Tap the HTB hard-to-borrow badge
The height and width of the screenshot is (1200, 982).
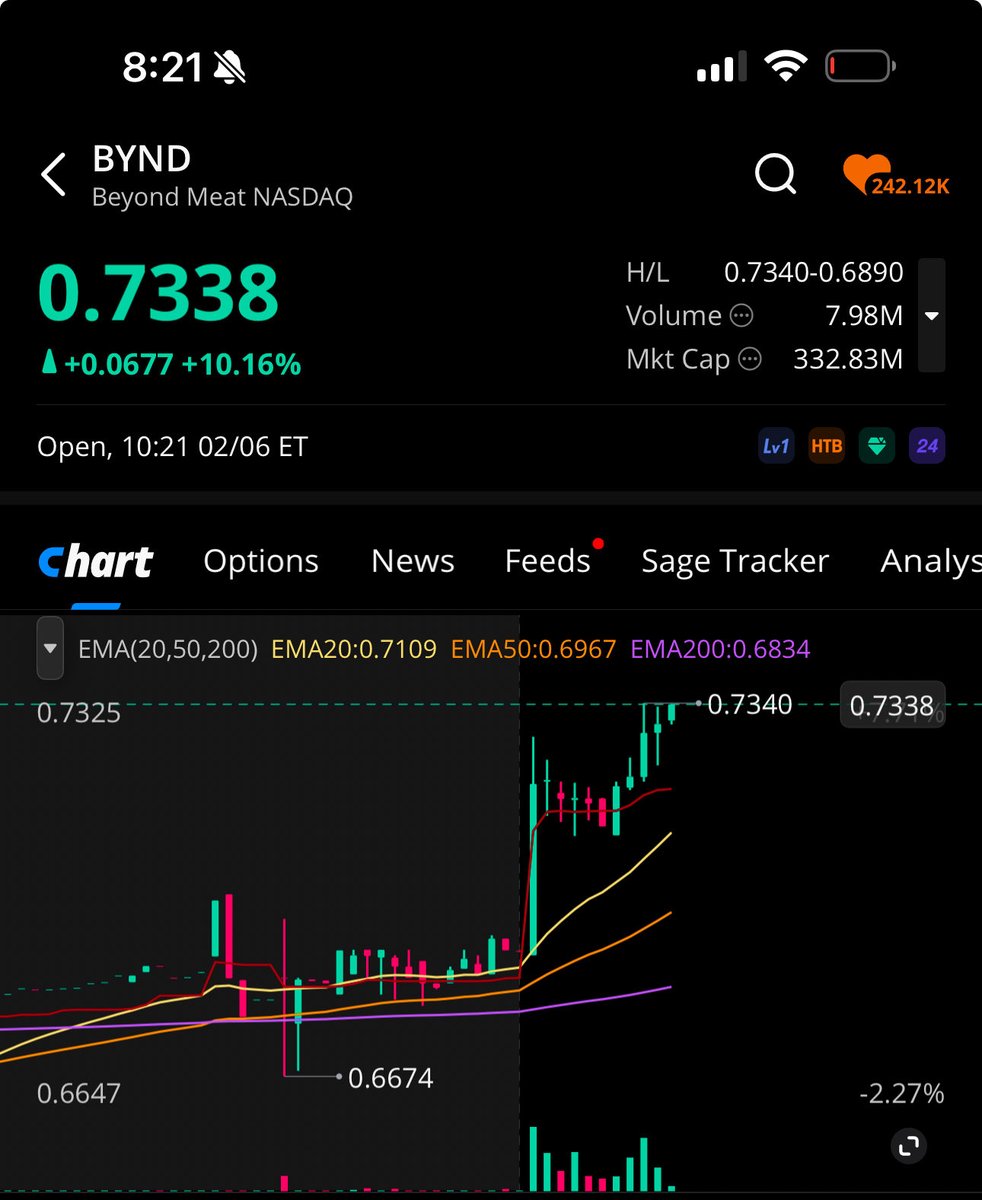[827, 446]
